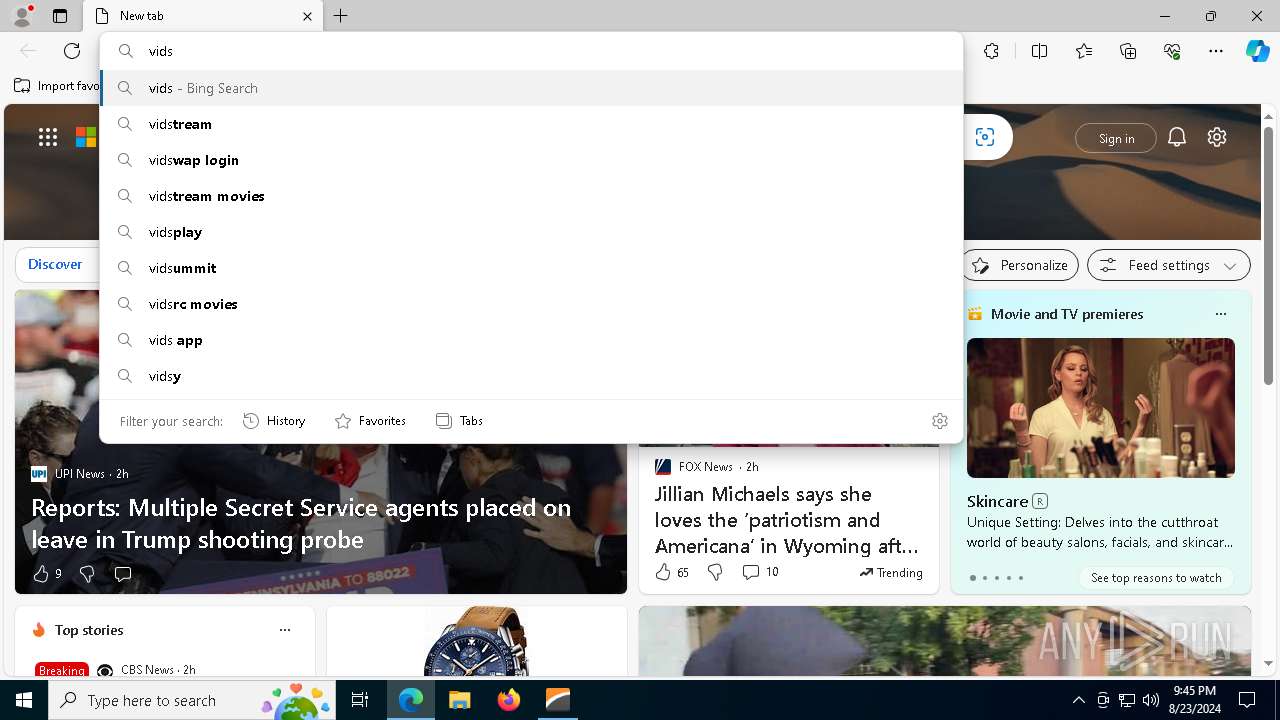The width and height of the screenshot is (1280, 720).
Task: Open Settings and more ellipsis menu
Action: (1216, 51)
